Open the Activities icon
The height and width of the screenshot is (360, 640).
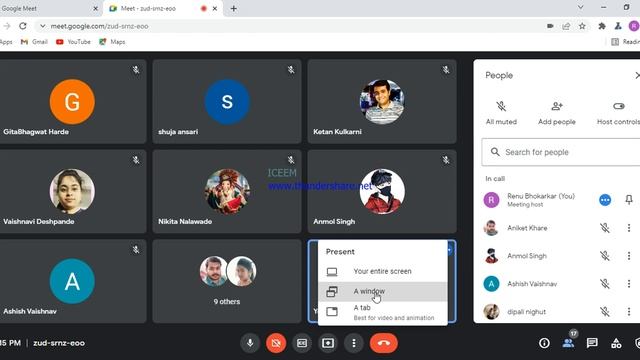click(616, 343)
